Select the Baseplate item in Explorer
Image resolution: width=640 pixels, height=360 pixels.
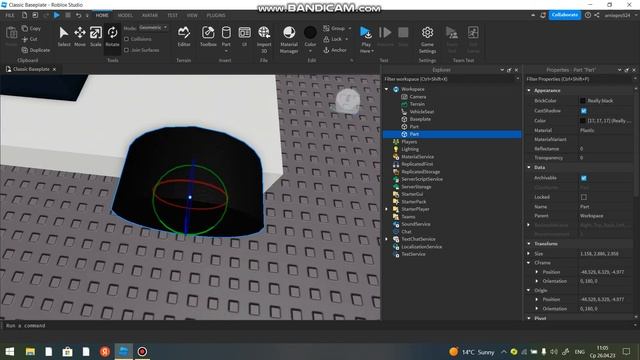tap(420, 119)
